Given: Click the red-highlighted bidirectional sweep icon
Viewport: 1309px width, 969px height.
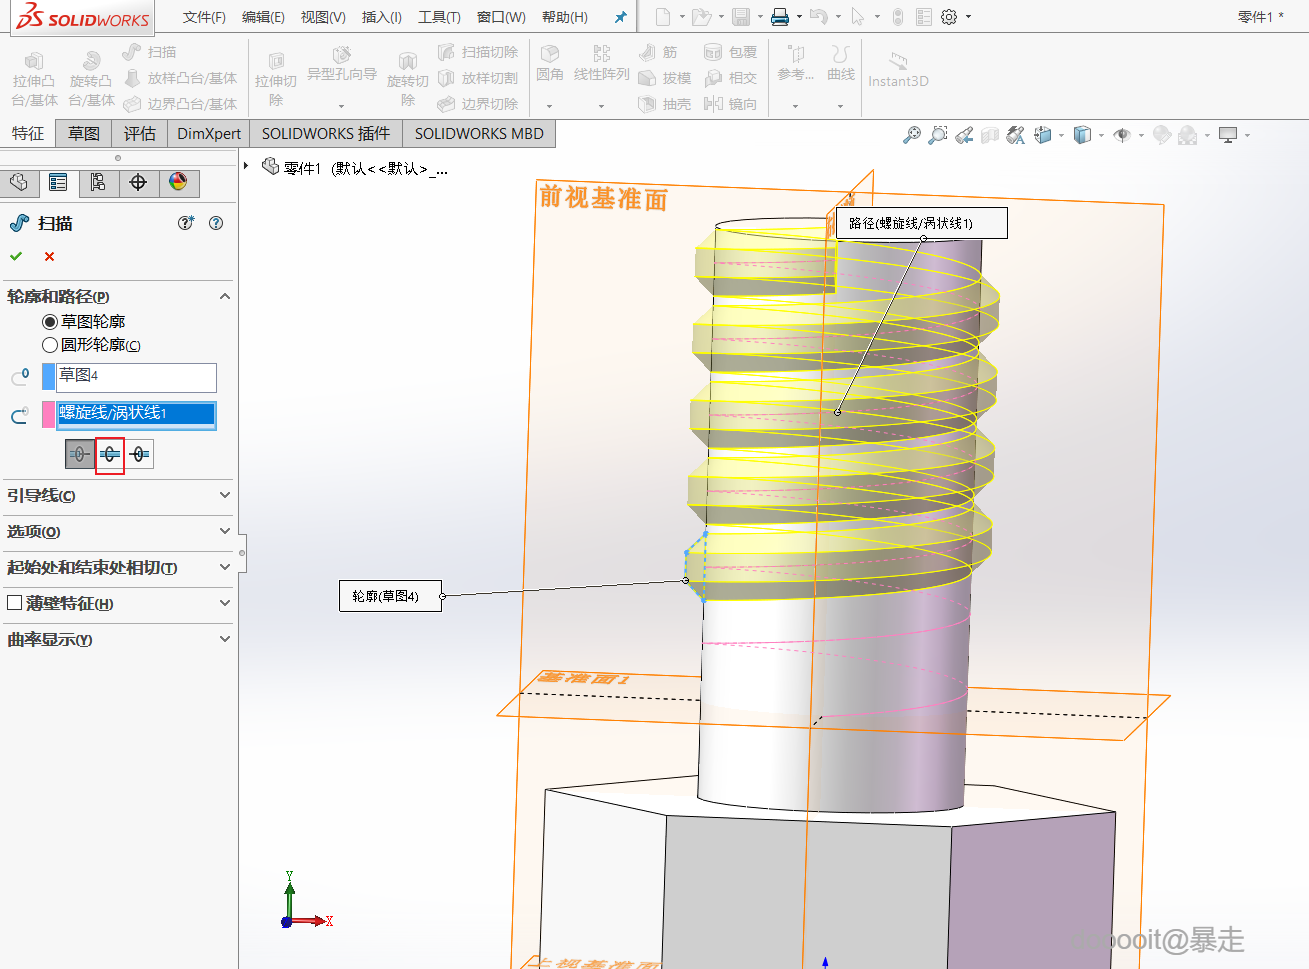Looking at the screenshot, I should [x=110, y=455].
